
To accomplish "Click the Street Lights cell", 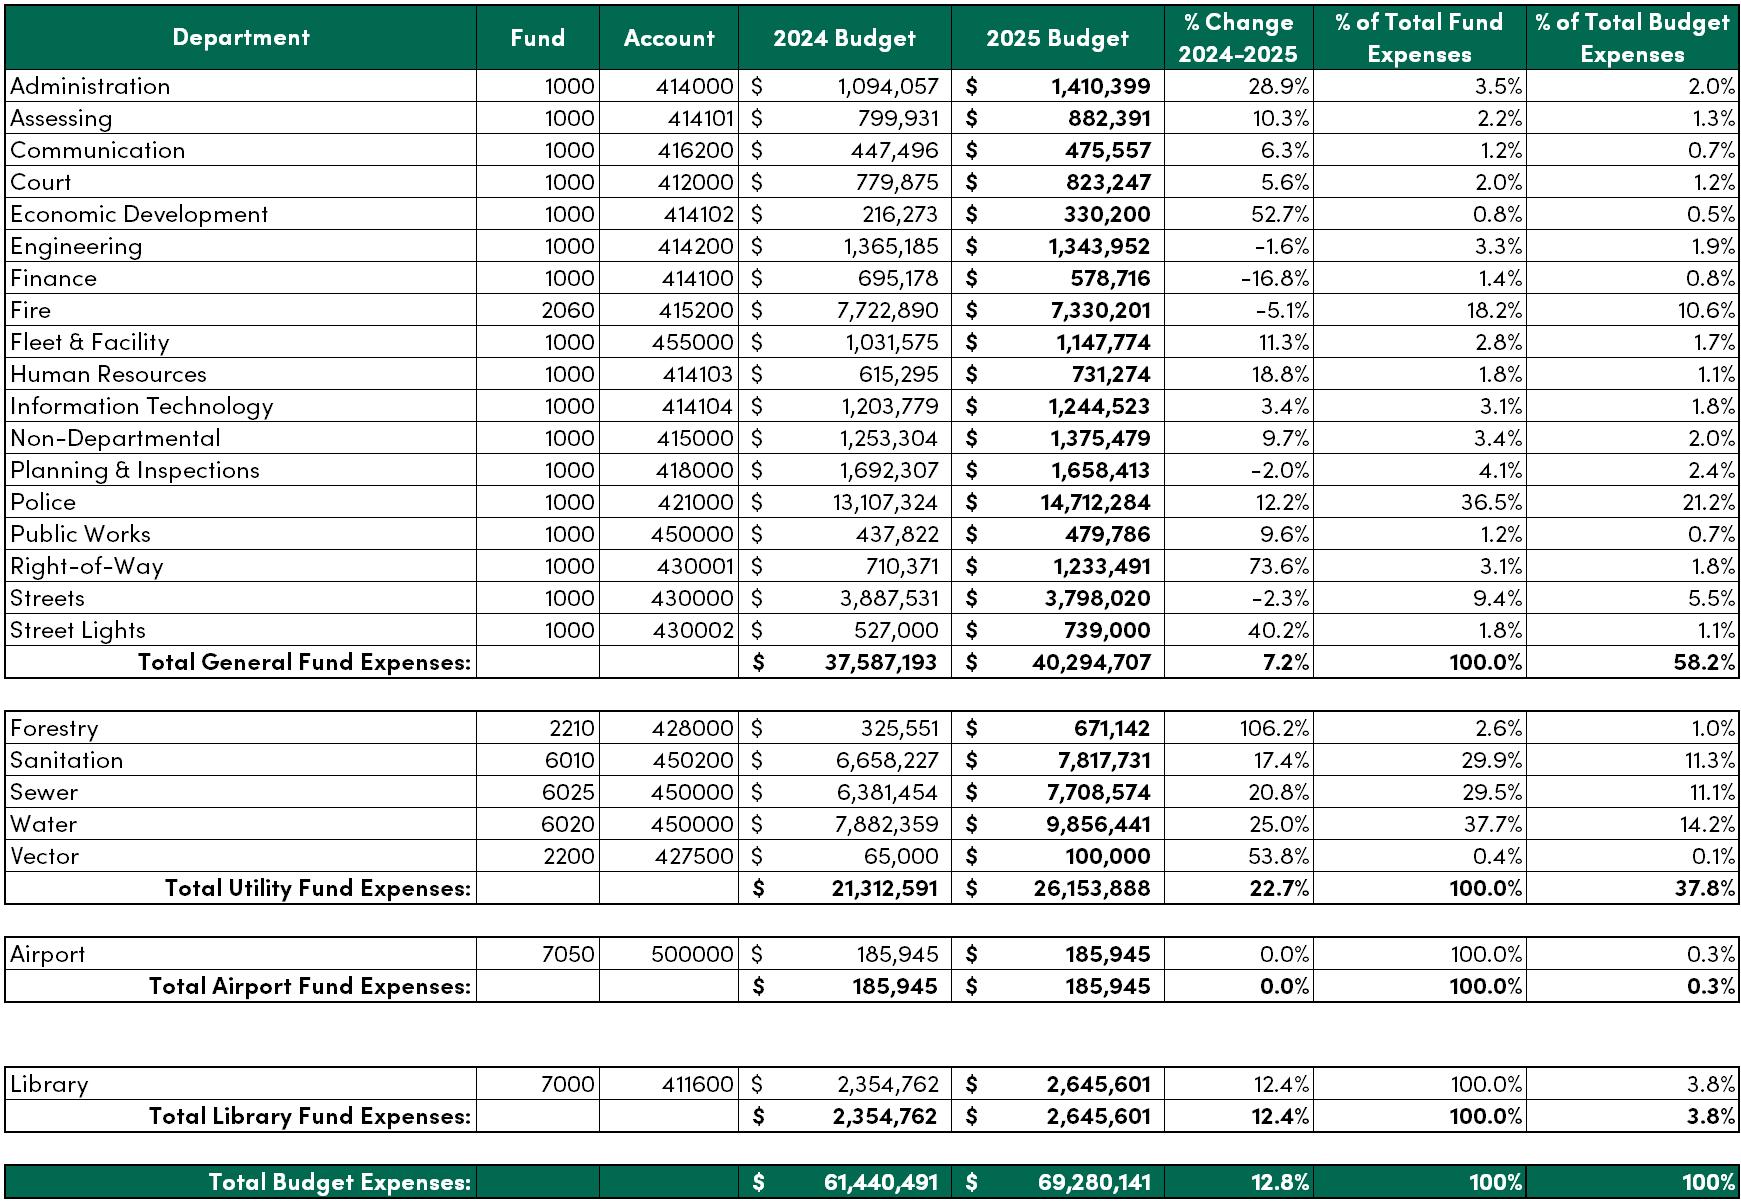I will pos(241,630).
